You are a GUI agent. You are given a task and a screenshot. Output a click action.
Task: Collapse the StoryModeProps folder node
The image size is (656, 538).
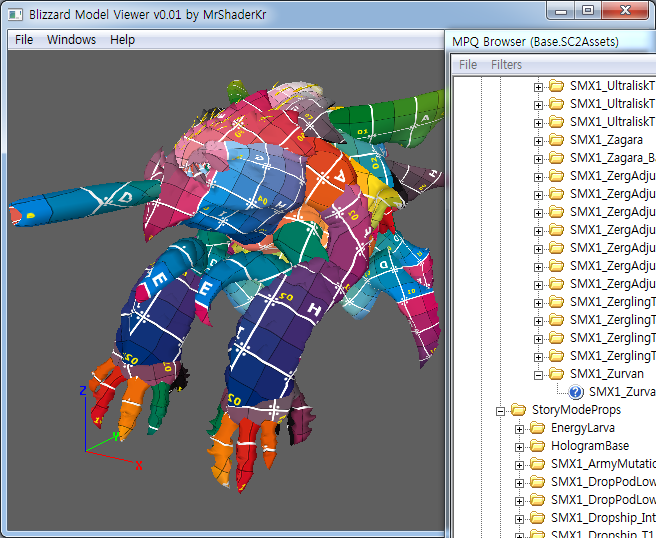point(500,411)
